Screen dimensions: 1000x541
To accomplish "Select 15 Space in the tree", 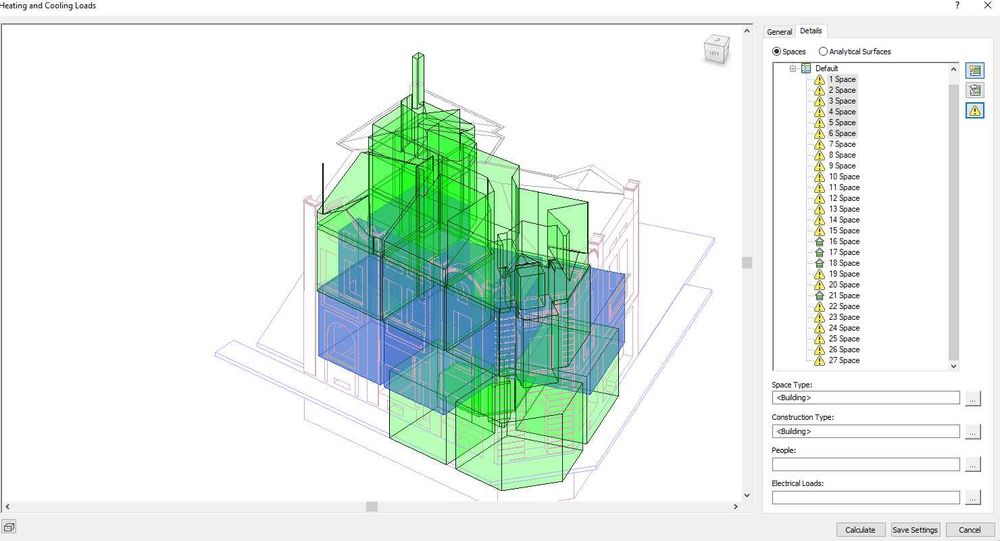I will click(844, 231).
